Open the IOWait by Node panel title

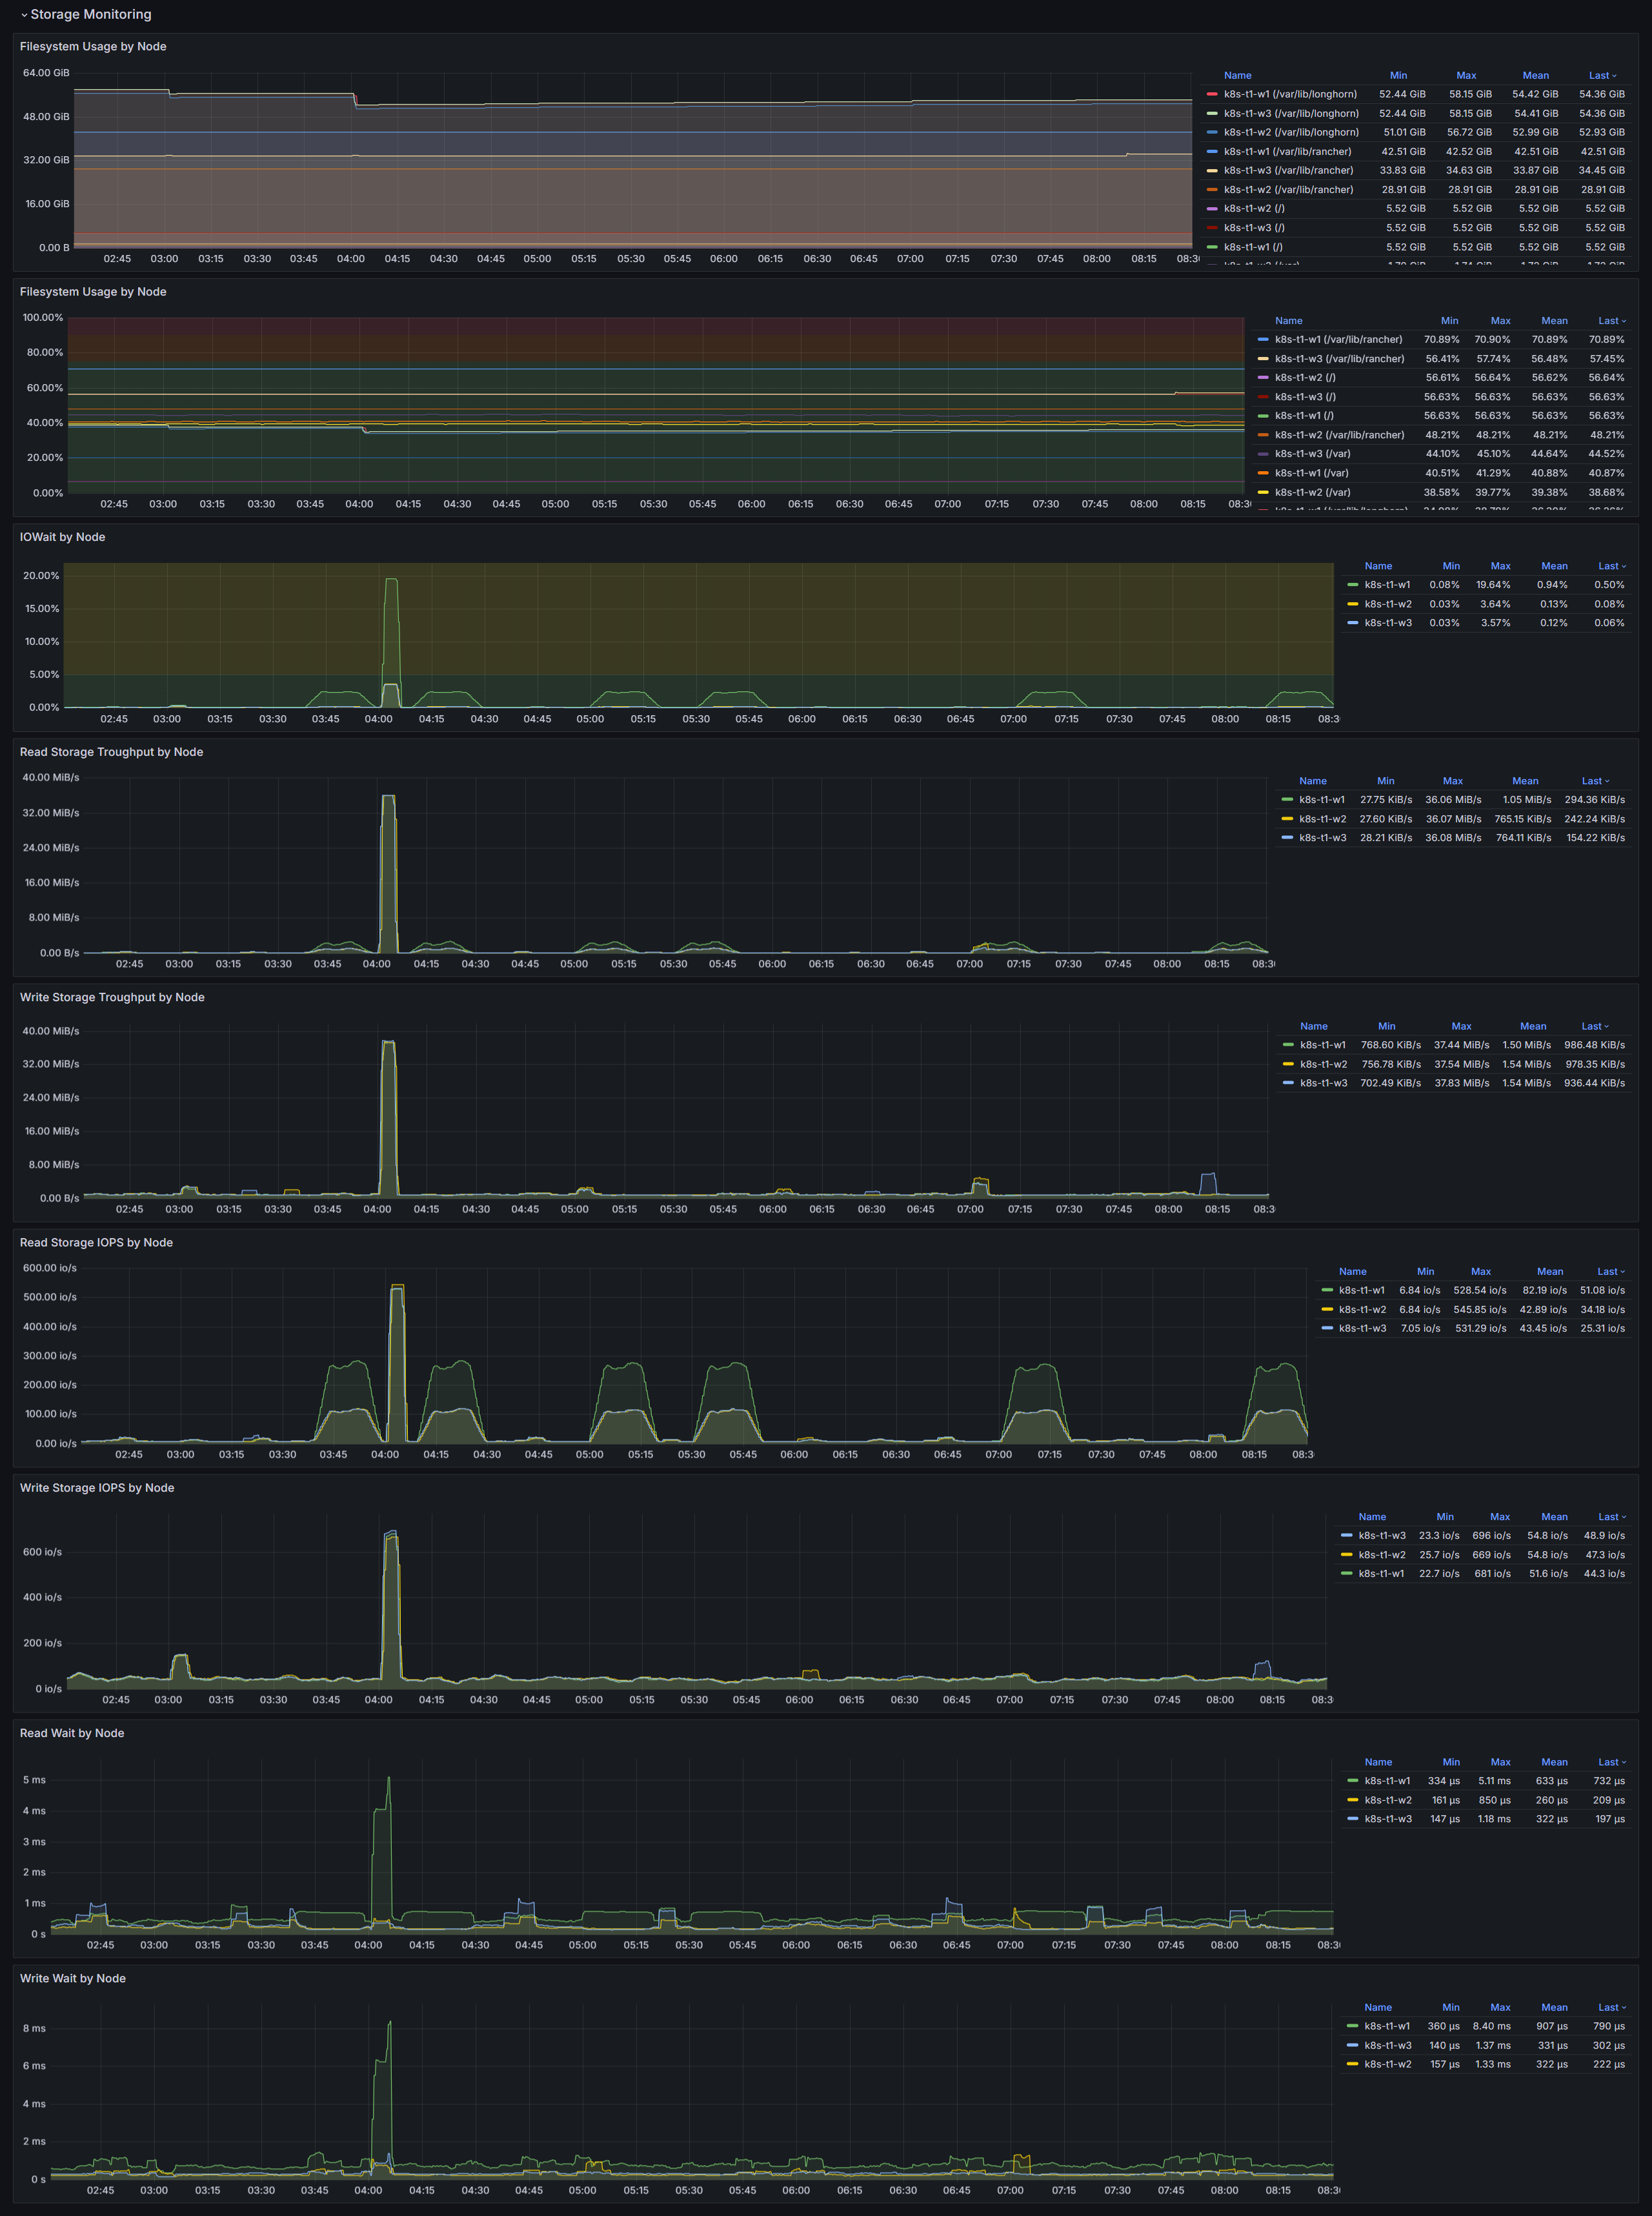(62, 537)
